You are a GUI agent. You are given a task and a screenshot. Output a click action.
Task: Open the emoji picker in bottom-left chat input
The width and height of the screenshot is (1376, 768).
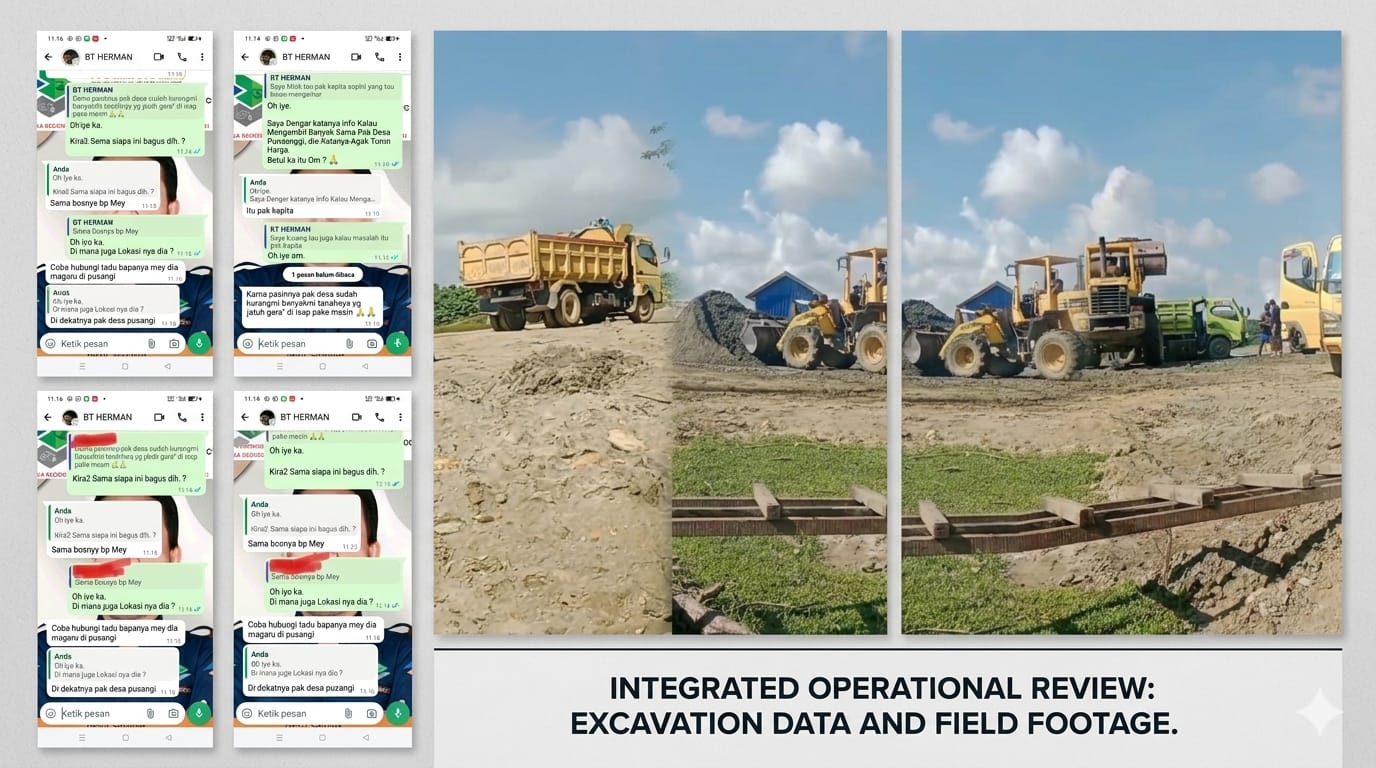(50, 713)
